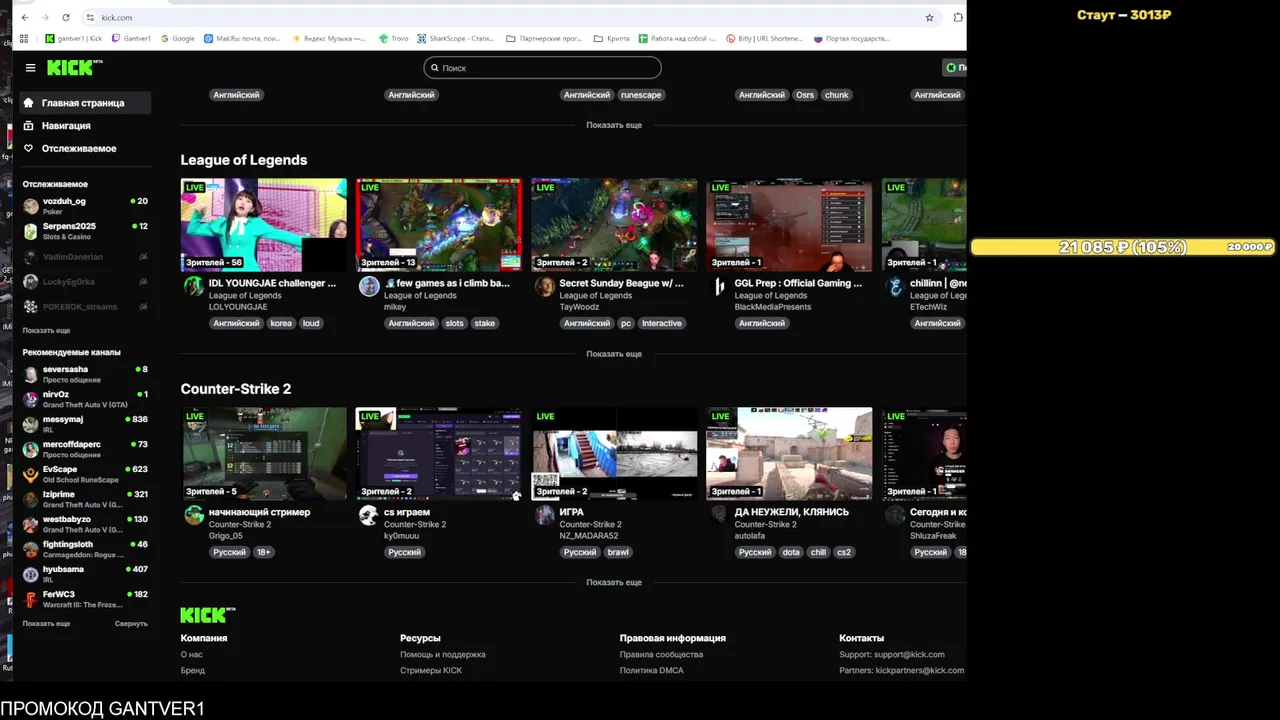Click the browser forward arrow
Viewport: 1280px width, 720px height.
point(45,17)
